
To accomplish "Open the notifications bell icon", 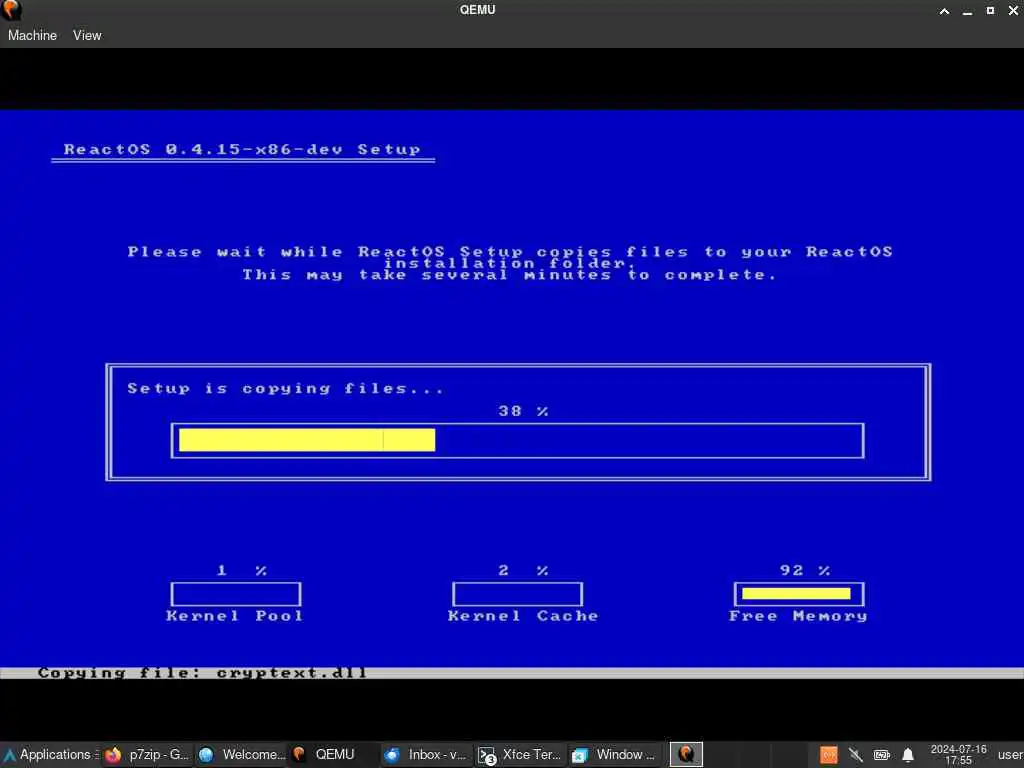I will [908, 755].
